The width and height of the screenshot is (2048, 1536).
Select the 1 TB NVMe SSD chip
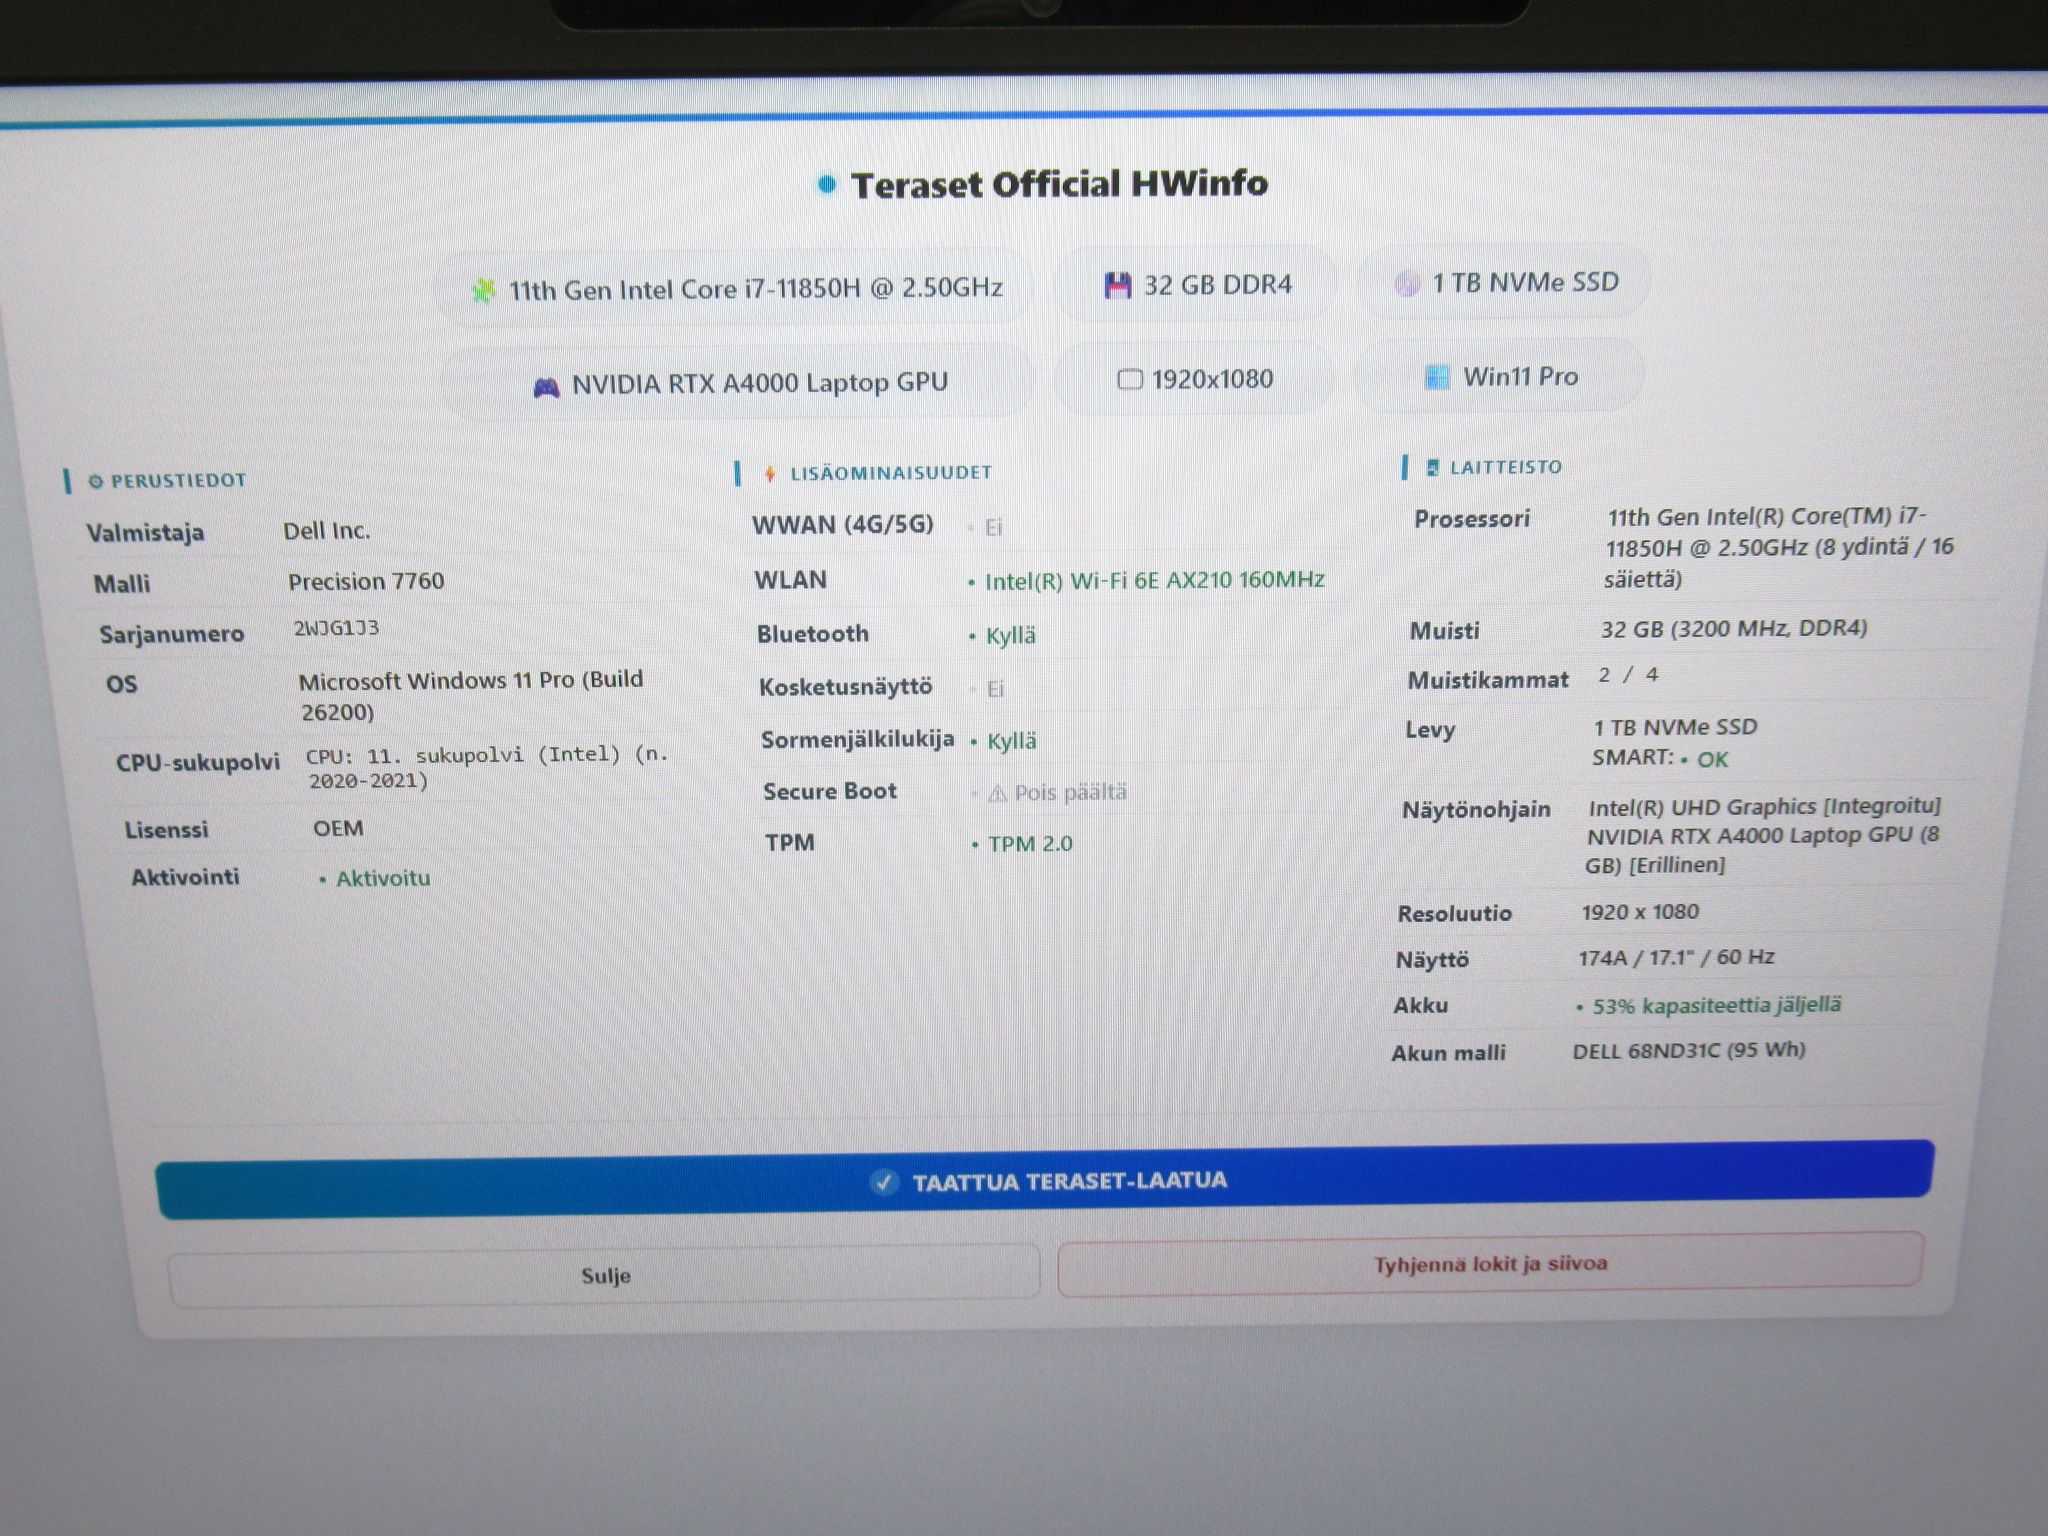coord(1504,283)
